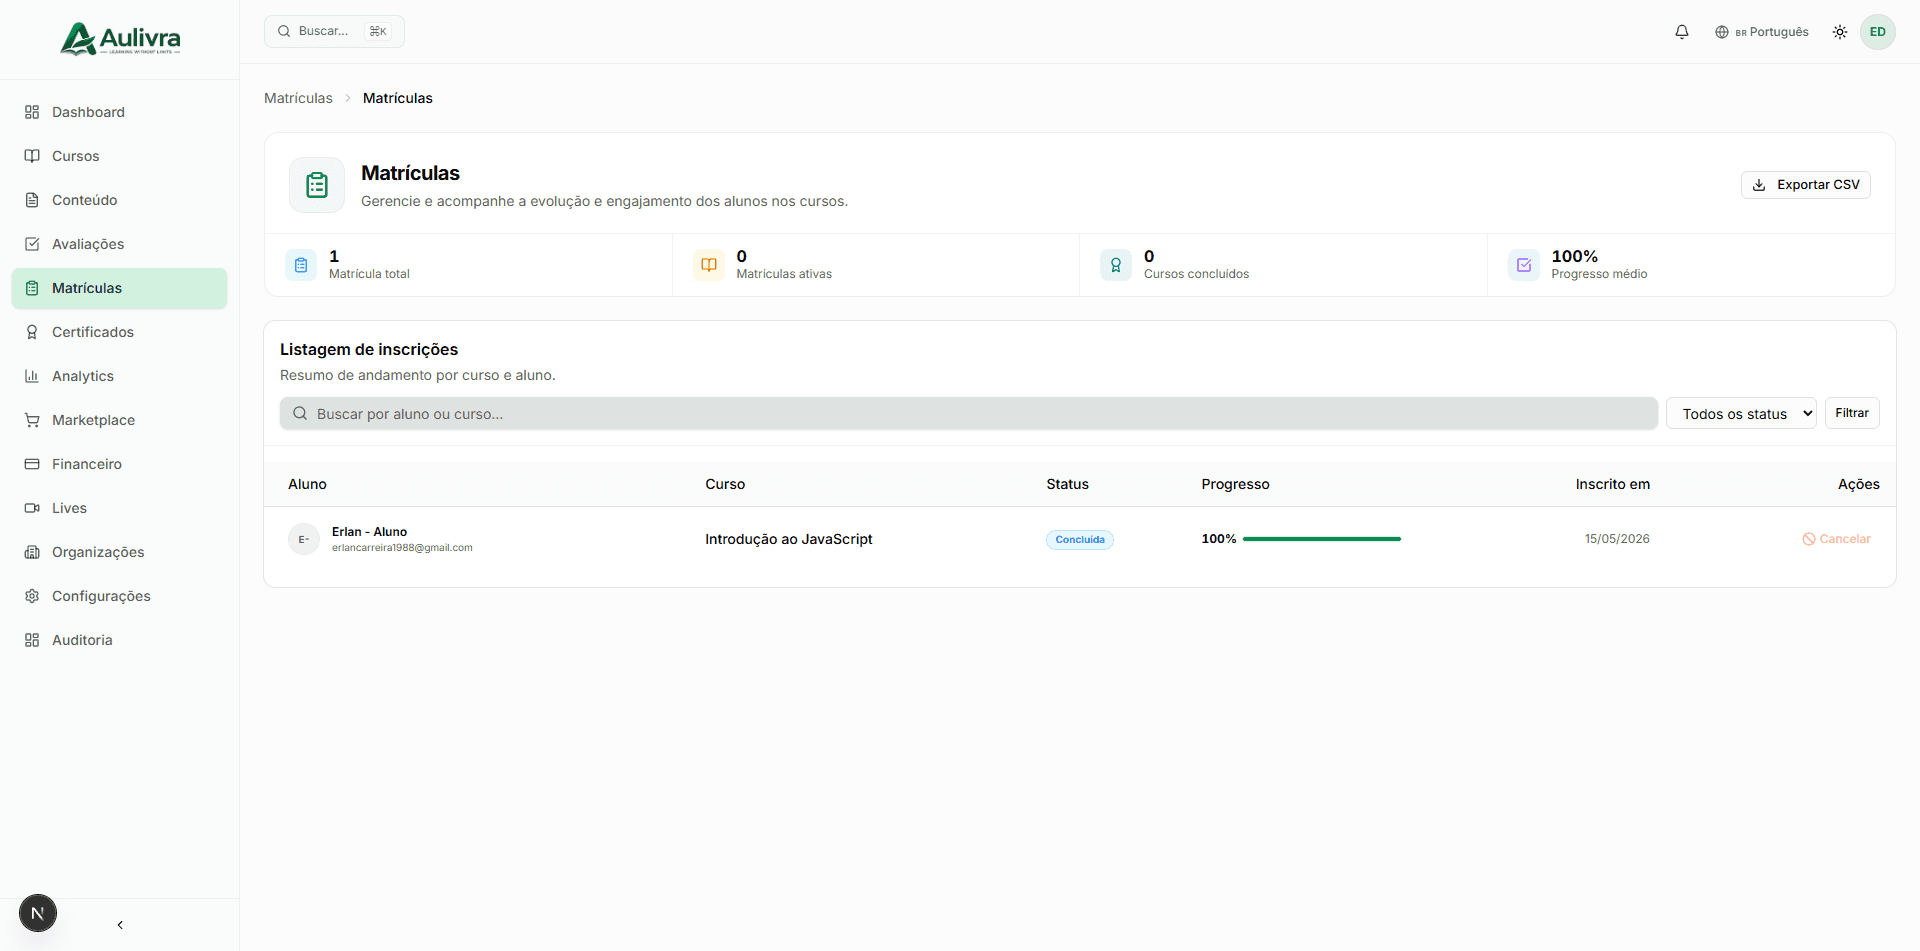
Task: Click the Avaliações check icon
Action: pyautogui.click(x=32, y=244)
